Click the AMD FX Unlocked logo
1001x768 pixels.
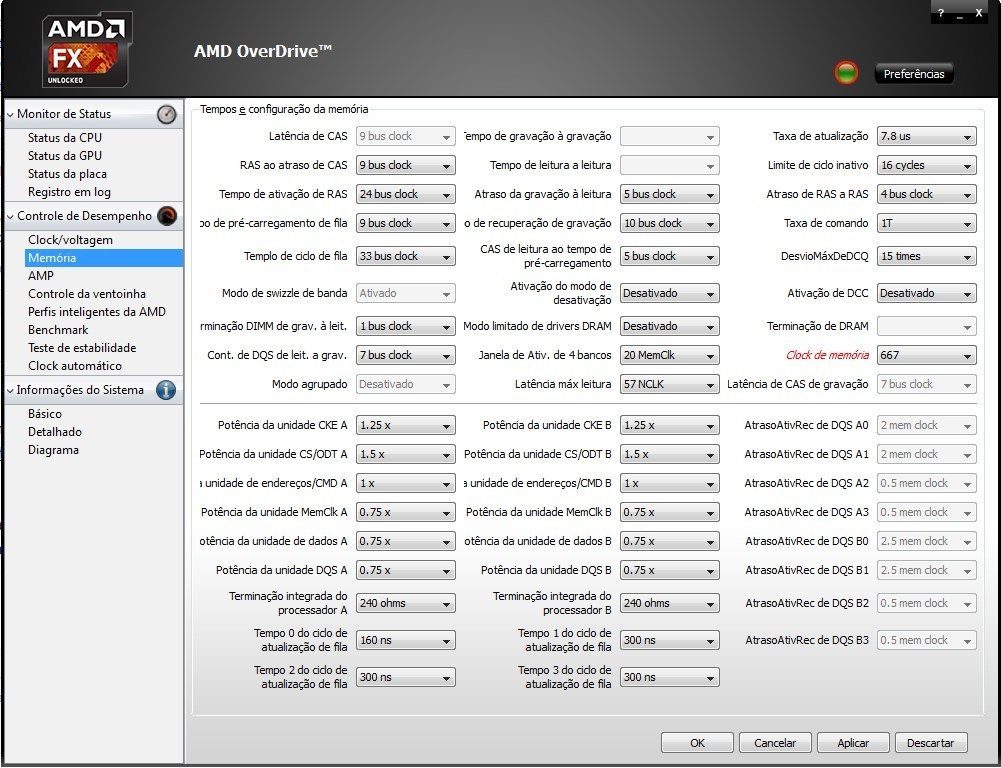86,50
